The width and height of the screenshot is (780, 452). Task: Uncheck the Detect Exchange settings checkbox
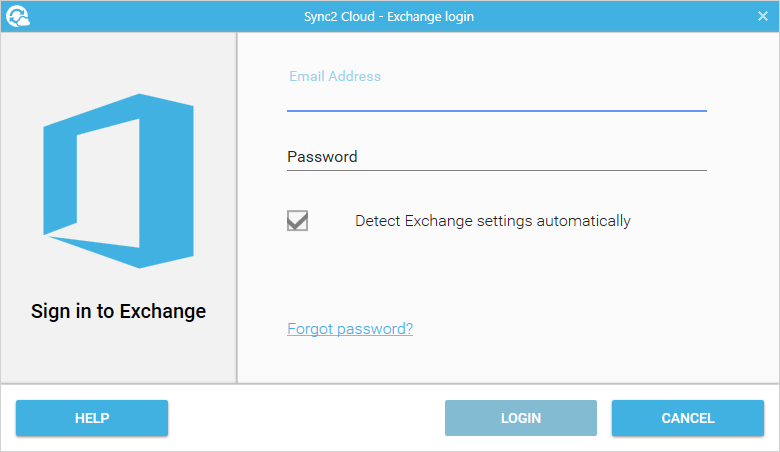click(x=297, y=221)
